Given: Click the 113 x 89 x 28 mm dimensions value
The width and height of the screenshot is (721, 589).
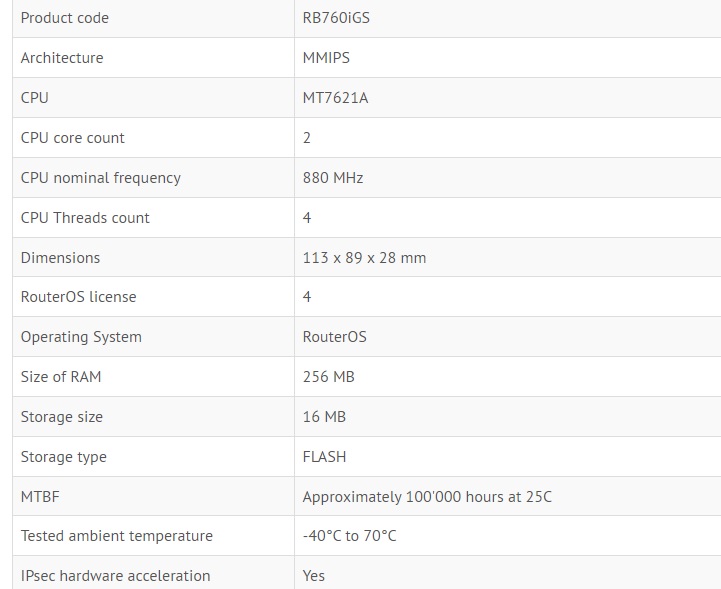Looking at the screenshot, I should coord(364,258).
